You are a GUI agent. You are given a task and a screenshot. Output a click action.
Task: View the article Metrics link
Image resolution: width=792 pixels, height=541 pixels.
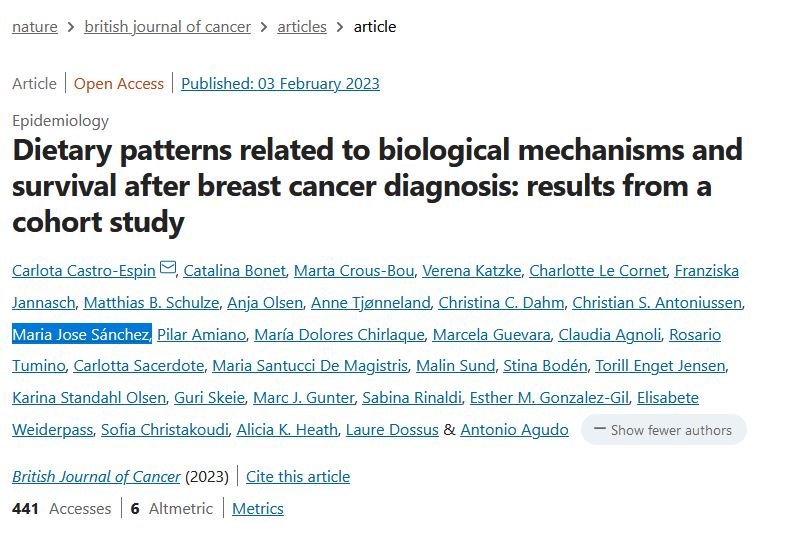pyautogui.click(x=258, y=509)
